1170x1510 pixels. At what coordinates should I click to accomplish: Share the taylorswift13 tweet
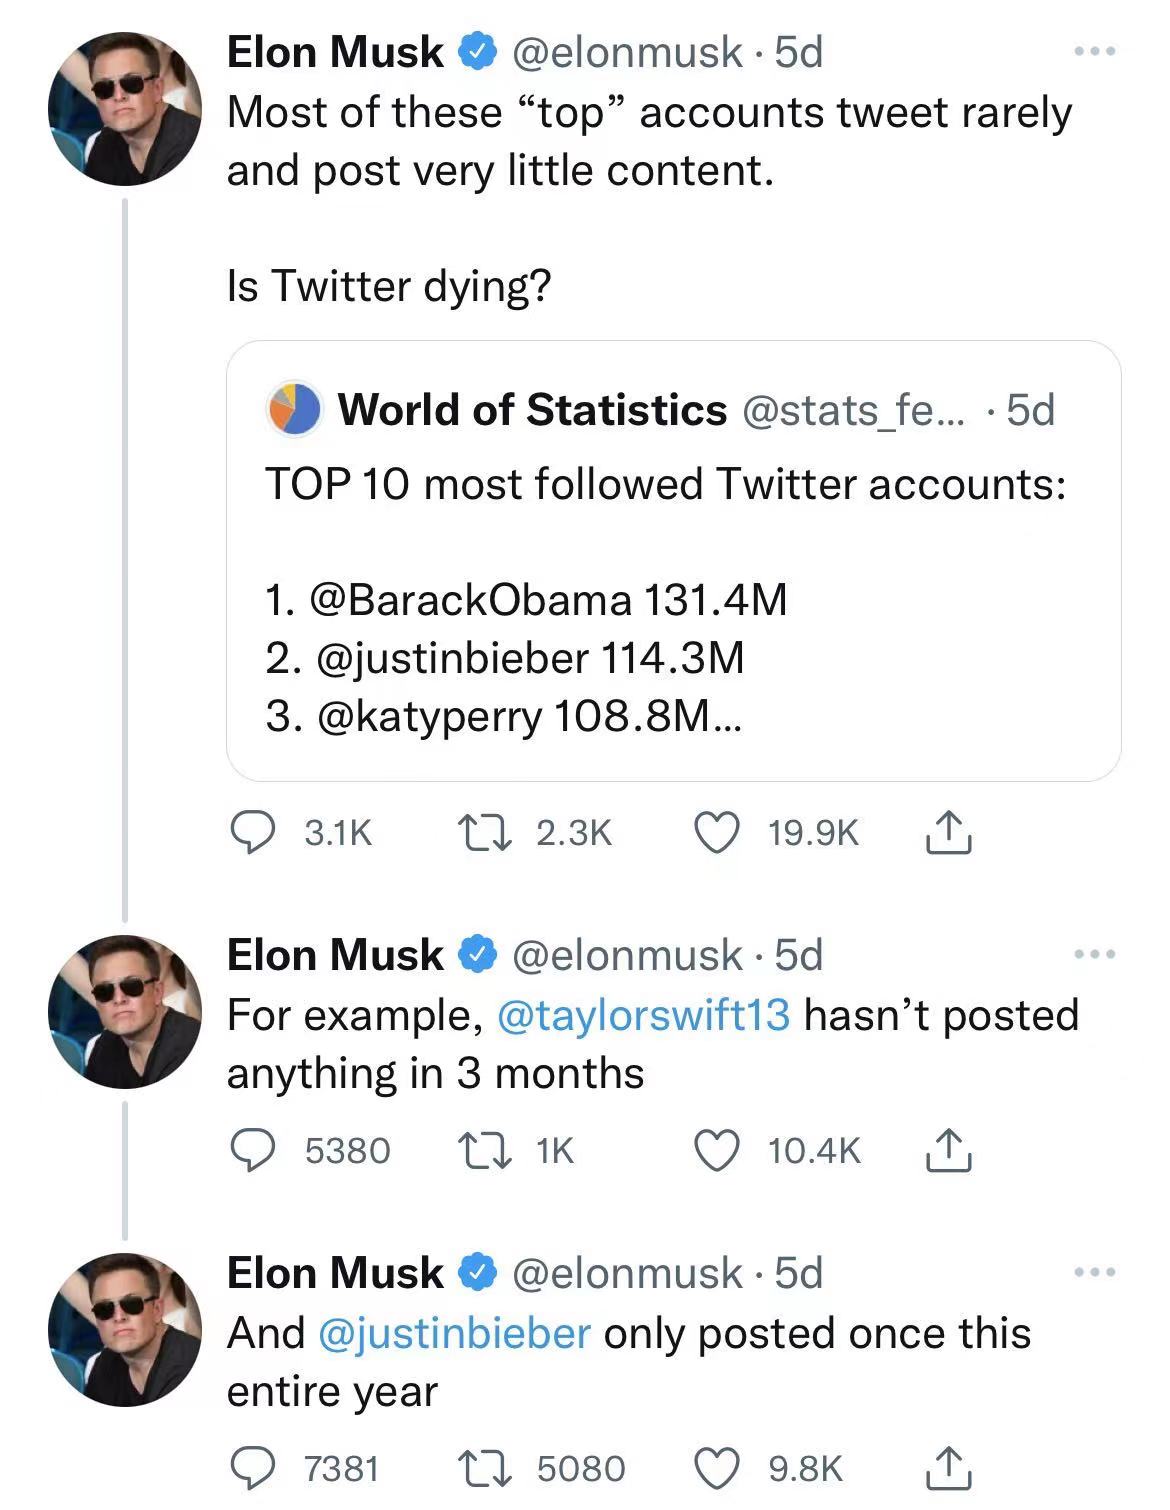click(947, 1150)
